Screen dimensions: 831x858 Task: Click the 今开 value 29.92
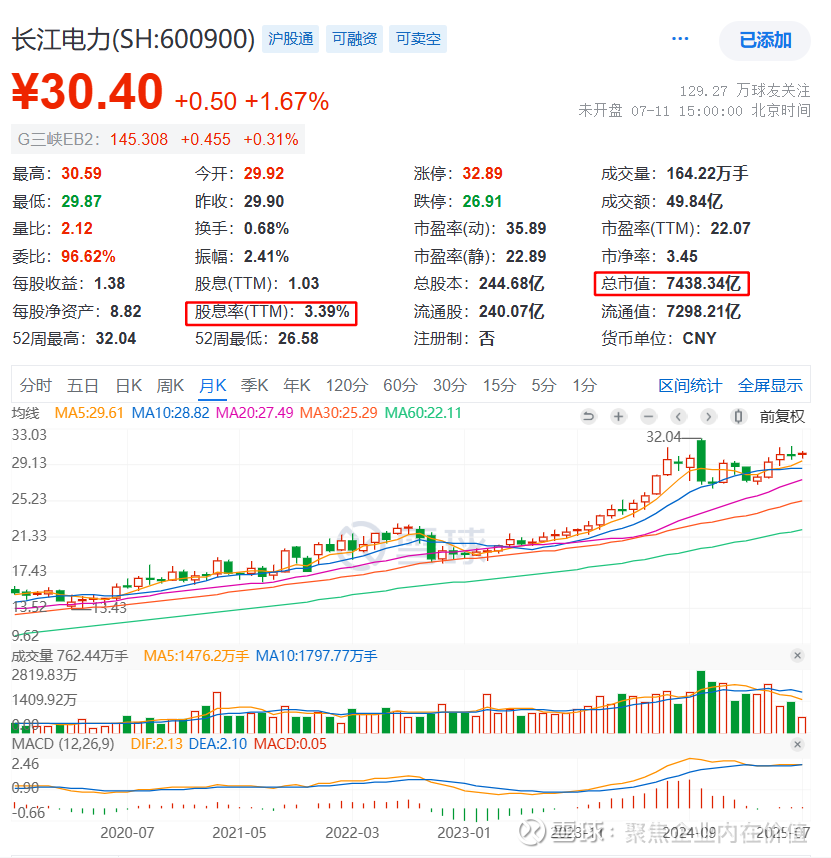pos(264,173)
